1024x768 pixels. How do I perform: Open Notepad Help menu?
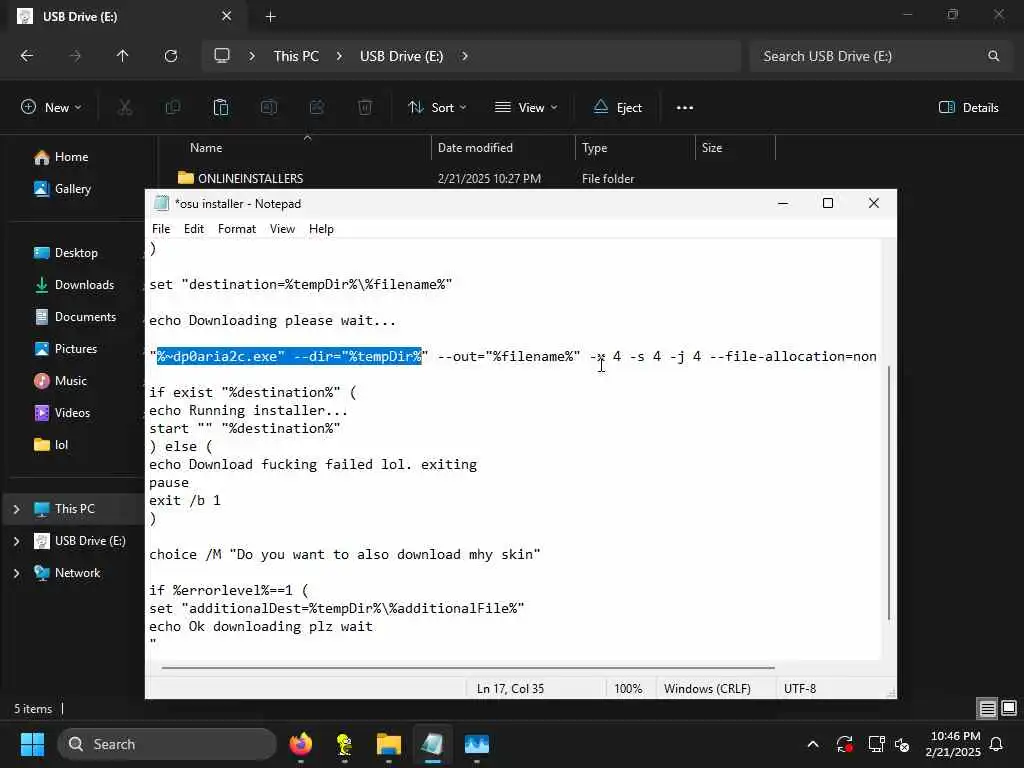pos(321,229)
